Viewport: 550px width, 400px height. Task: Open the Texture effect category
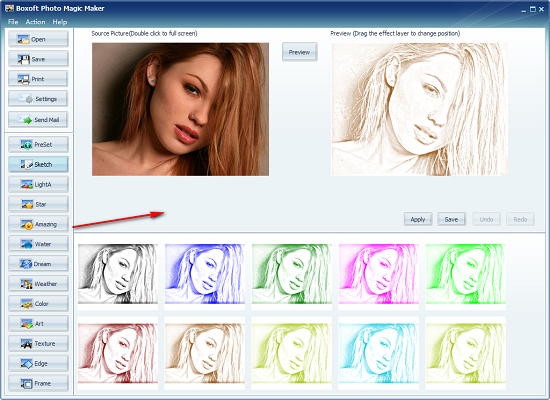pos(38,344)
